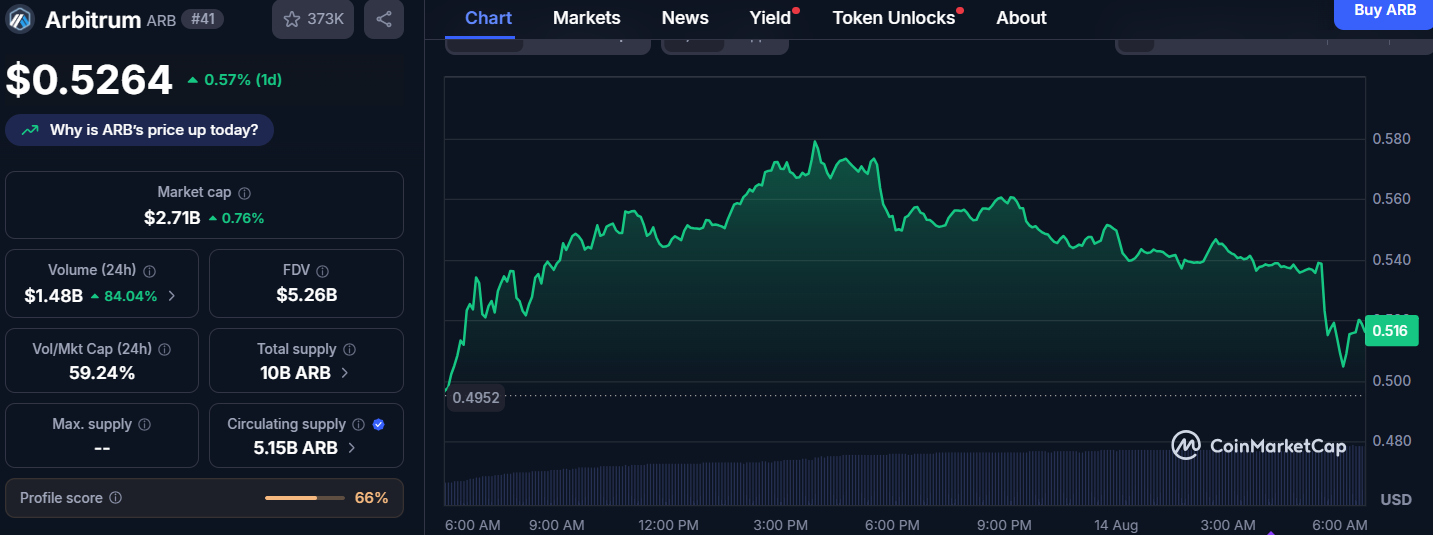Viewport: 1433px width, 535px height.
Task: Click the 14 Aug date label on chart axis
Action: click(1116, 525)
